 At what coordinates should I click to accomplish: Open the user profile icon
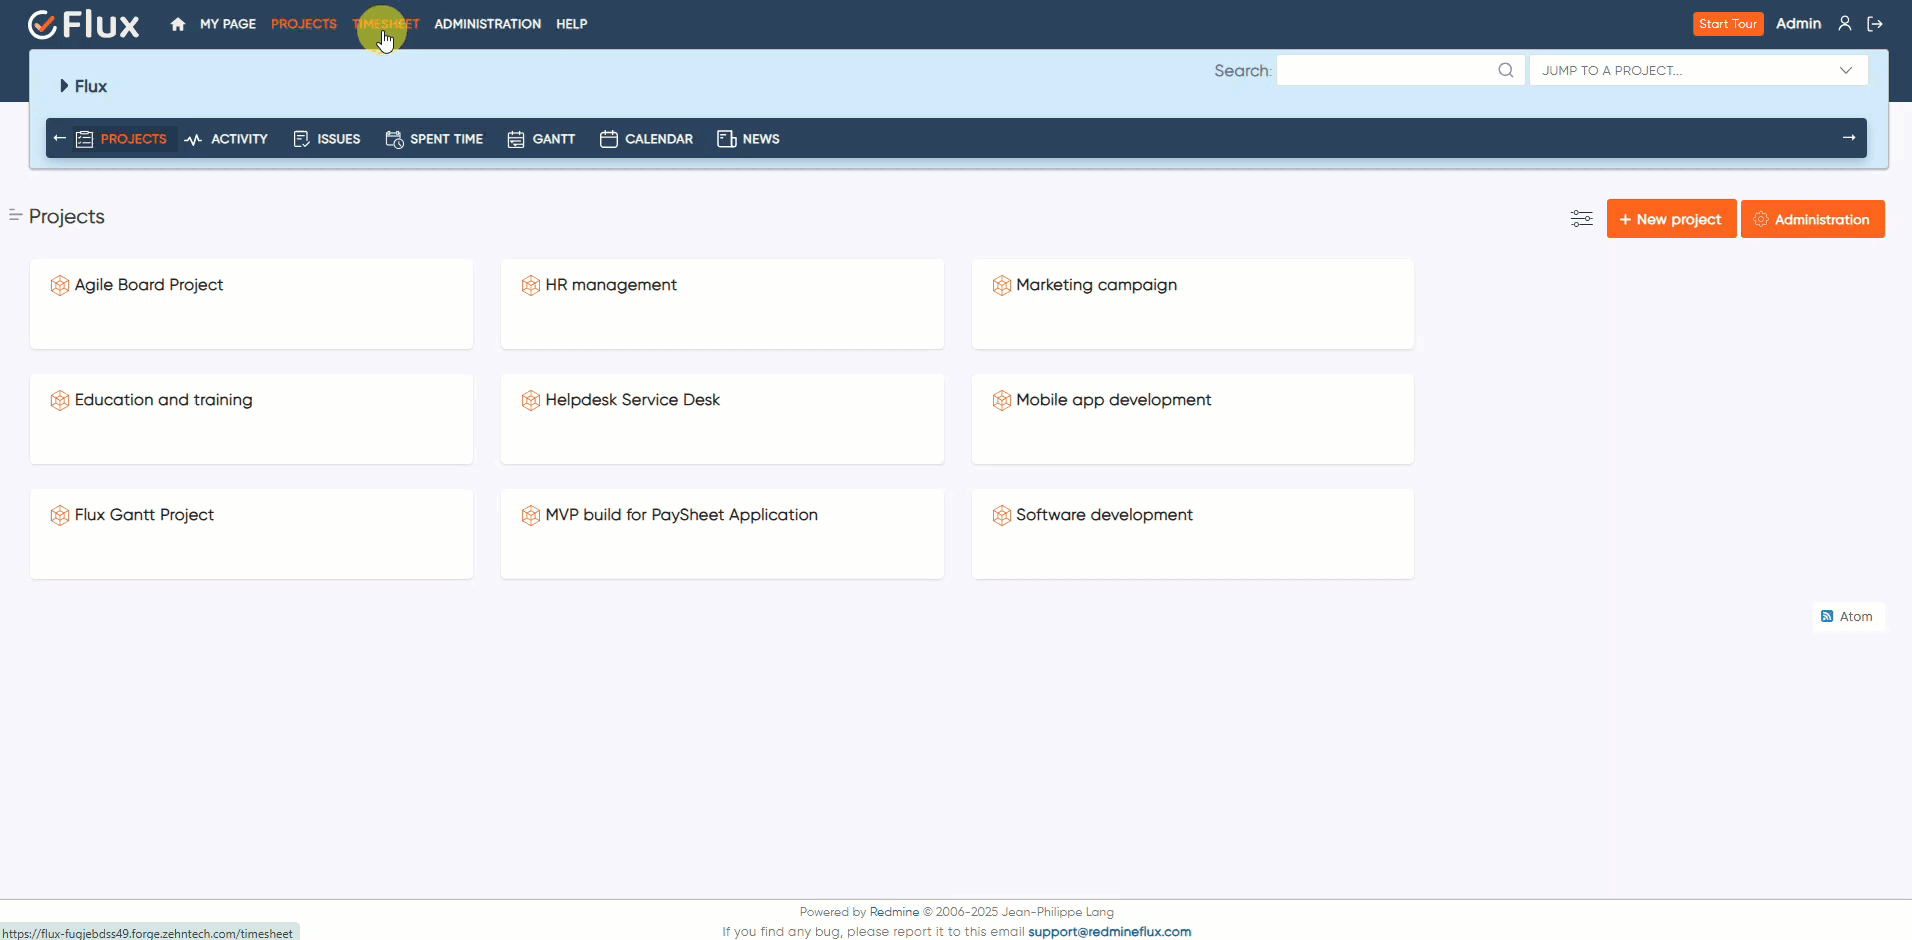1845,23
